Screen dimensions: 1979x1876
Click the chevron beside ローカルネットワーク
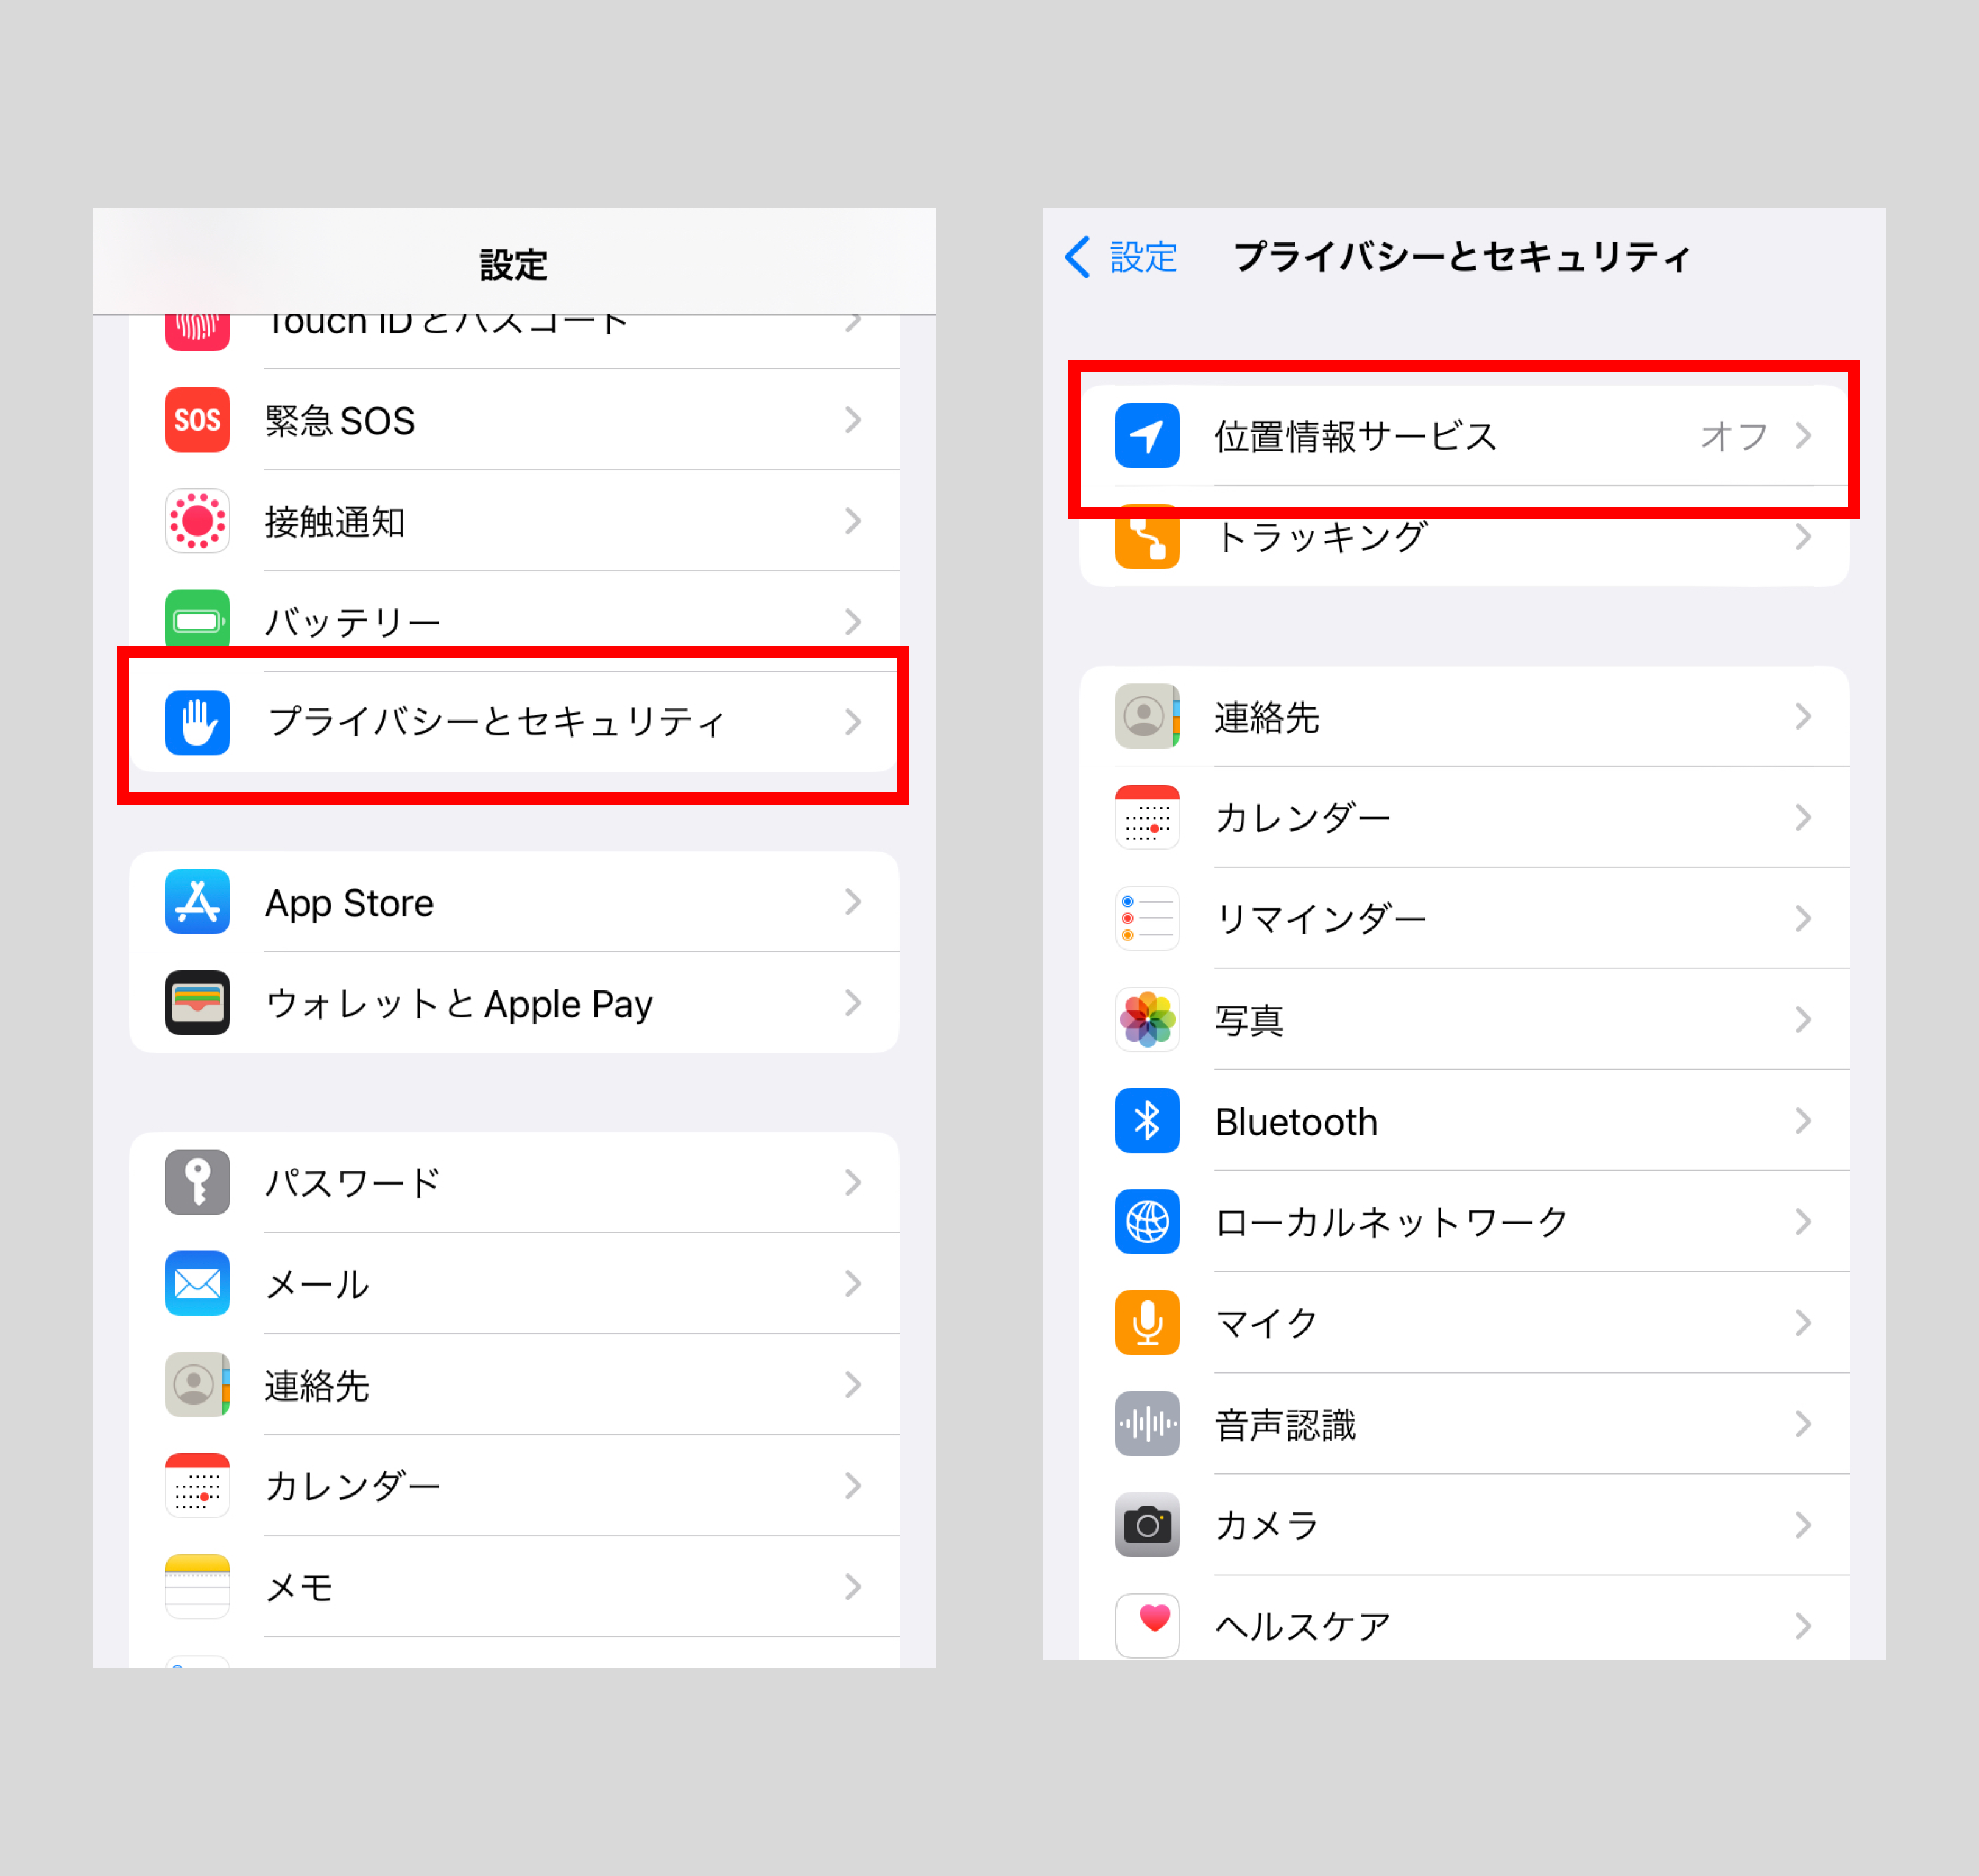(1803, 1222)
